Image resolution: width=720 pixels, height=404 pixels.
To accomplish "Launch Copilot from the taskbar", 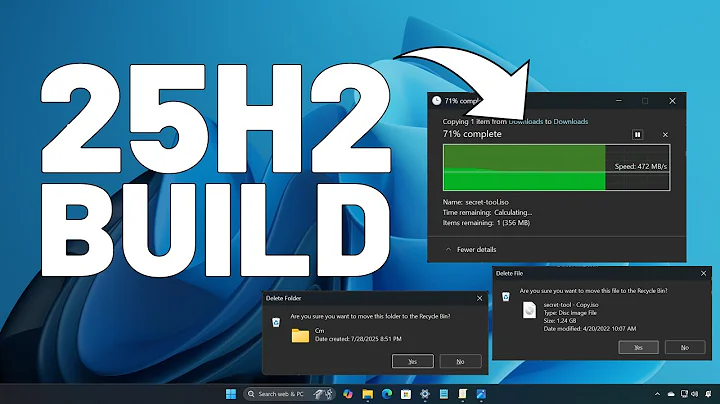I will pyautogui.click(x=348, y=394).
